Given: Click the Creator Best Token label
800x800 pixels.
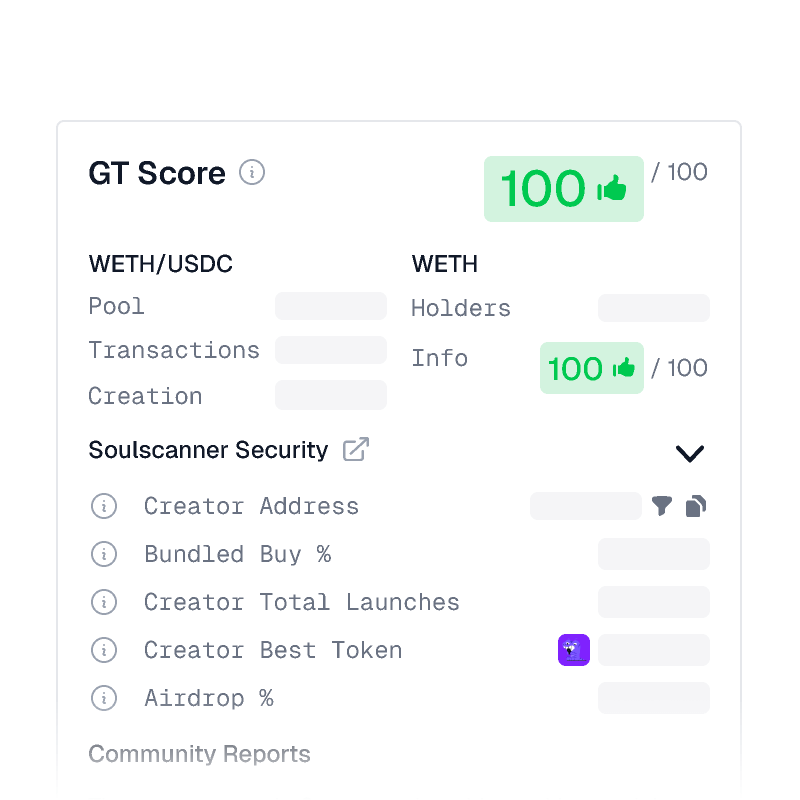Looking at the screenshot, I should 273,650.
